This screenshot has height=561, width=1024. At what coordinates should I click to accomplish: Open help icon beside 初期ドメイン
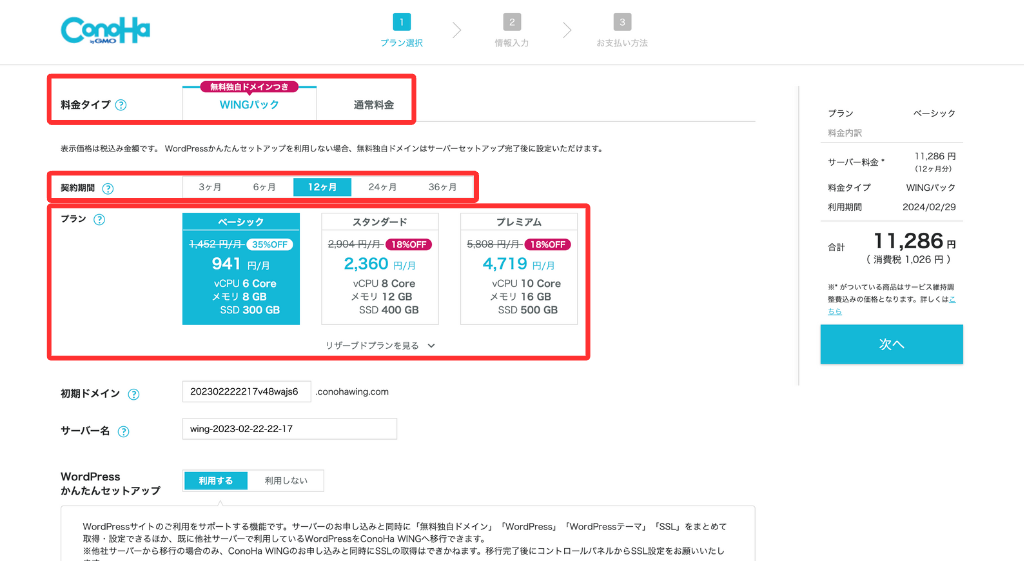point(133,394)
